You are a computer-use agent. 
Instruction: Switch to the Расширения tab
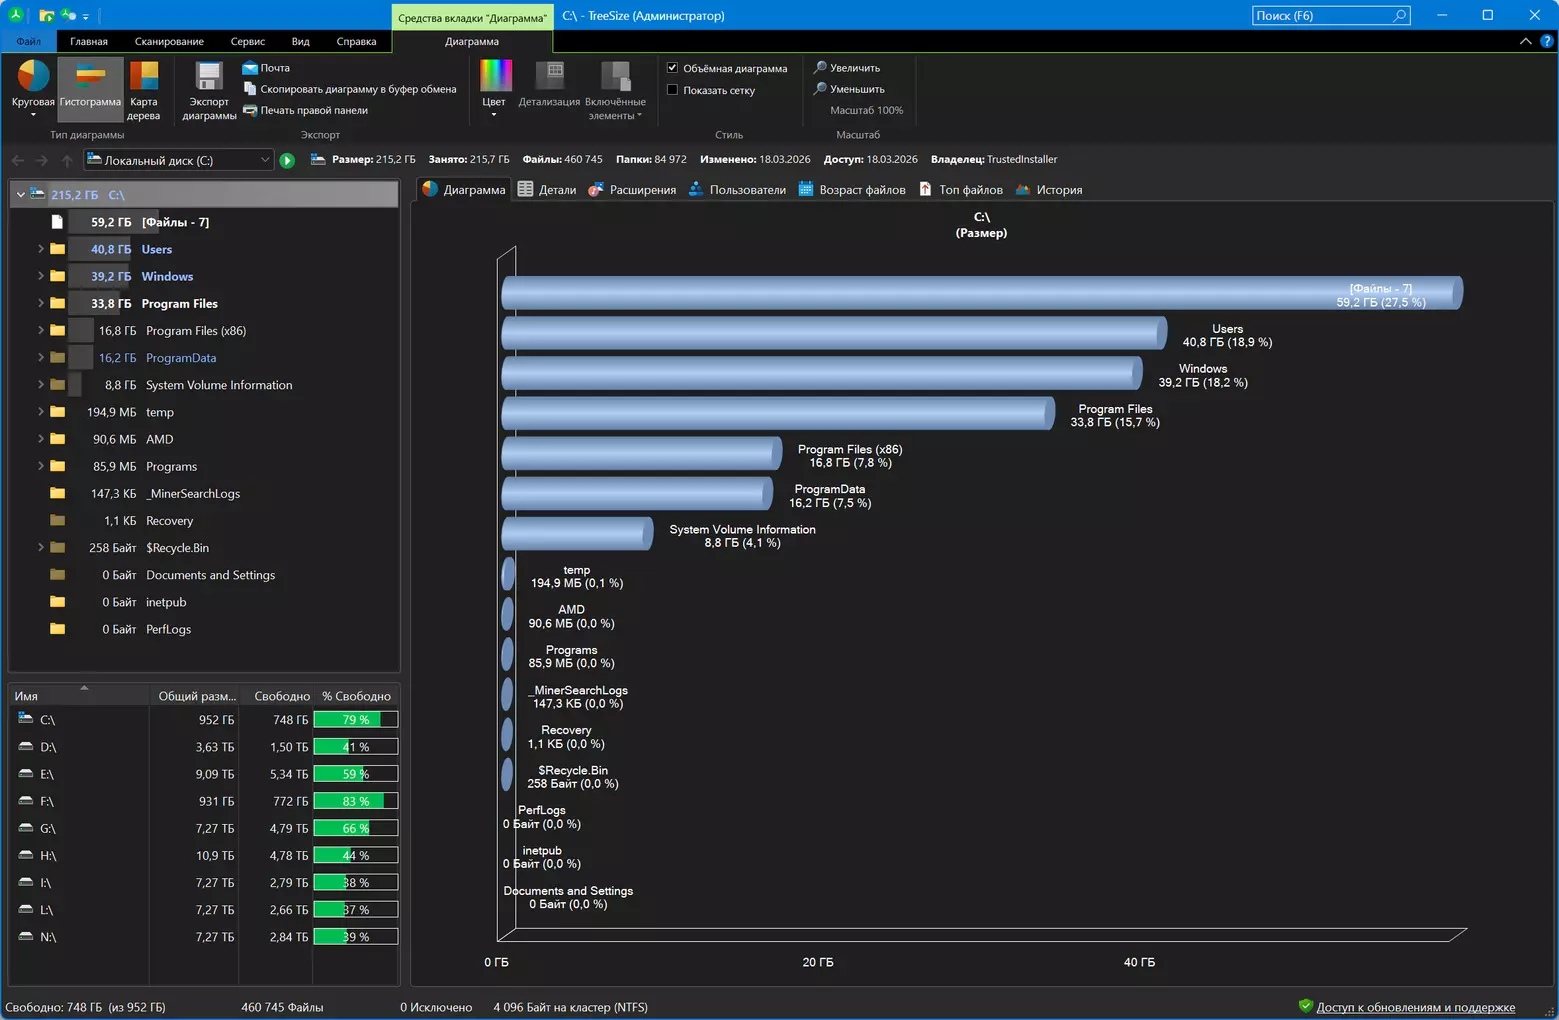pyautogui.click(x=632, y=190)
